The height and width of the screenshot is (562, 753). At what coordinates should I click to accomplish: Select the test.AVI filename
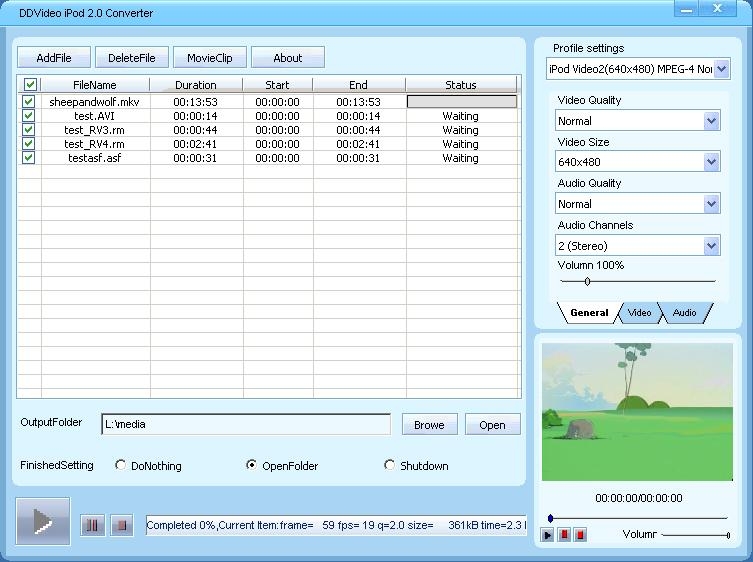click(94, 116)
